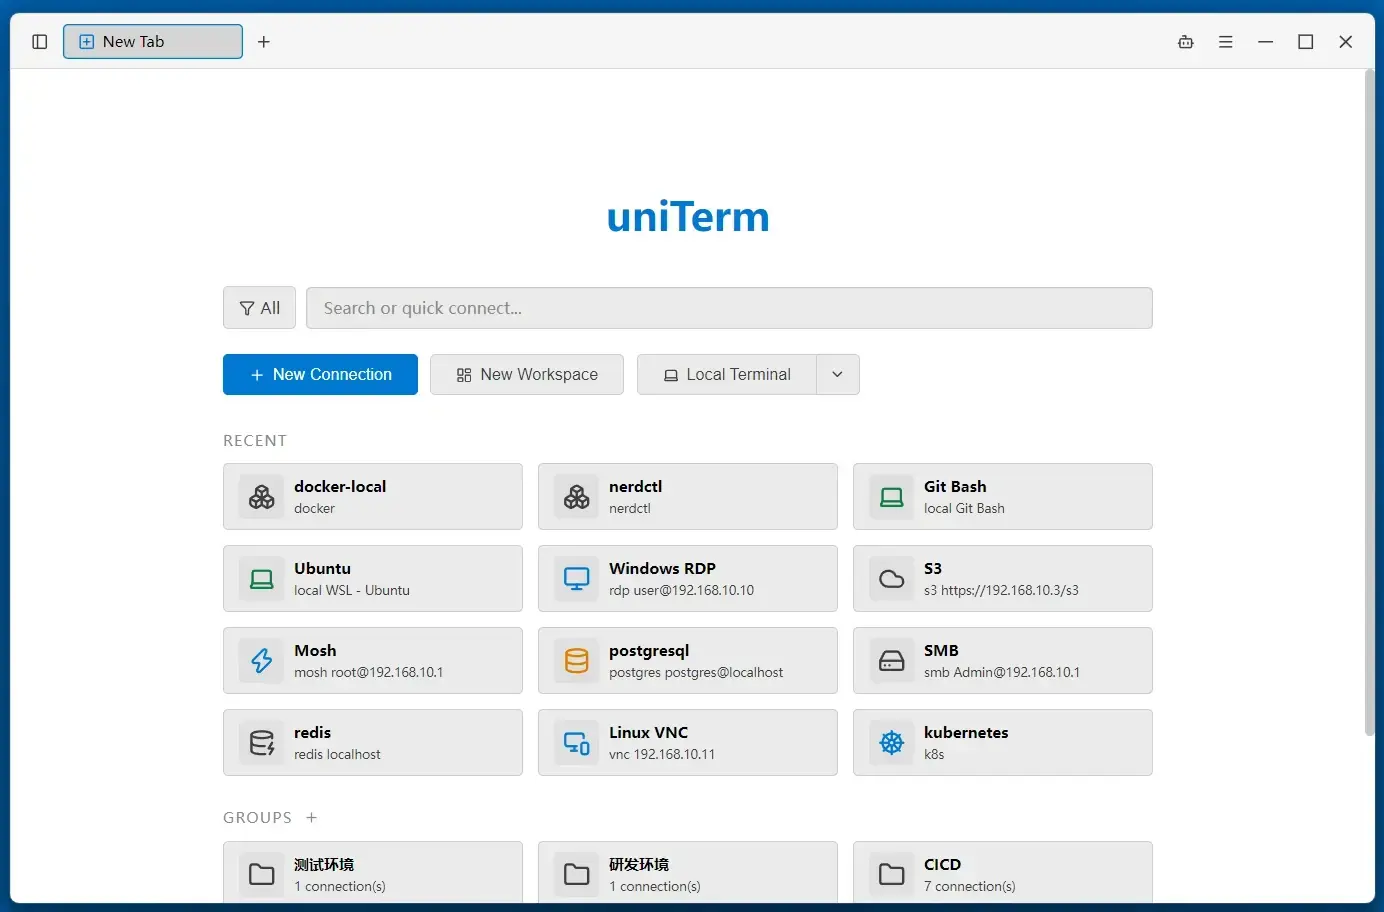Open the hamburger menu icon
This screenshot has height=912, width=1384.
pyautogui.click(x=1226, y=42)
